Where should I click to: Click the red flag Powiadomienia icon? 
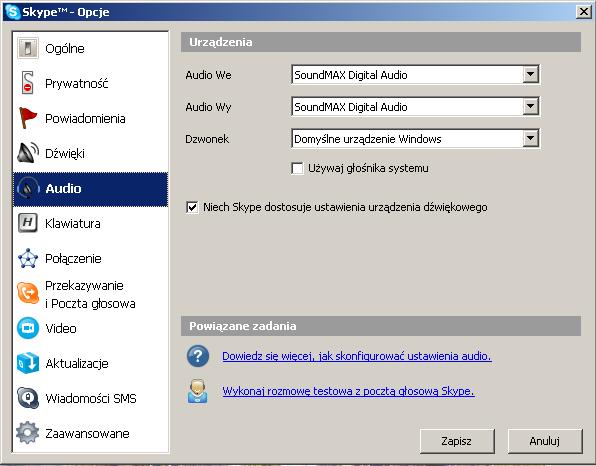point(27,118)
